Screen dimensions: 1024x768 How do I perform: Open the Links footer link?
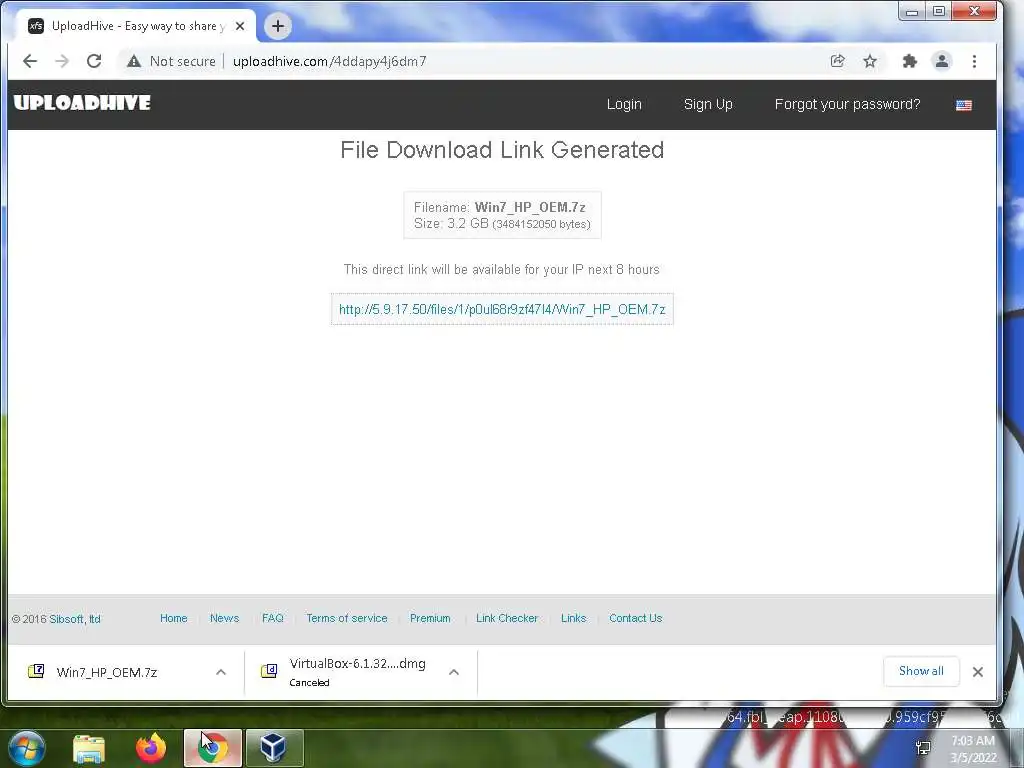(x=573, y=618)
